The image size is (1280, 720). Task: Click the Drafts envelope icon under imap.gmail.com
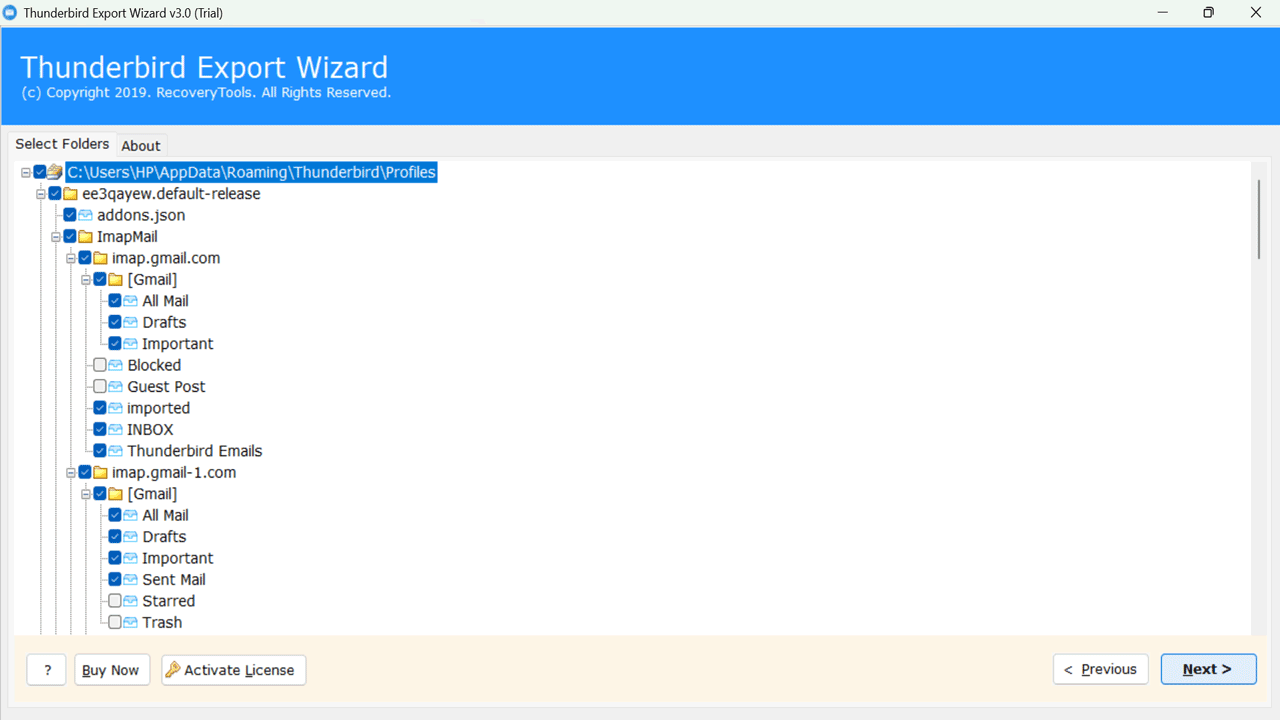130,323
